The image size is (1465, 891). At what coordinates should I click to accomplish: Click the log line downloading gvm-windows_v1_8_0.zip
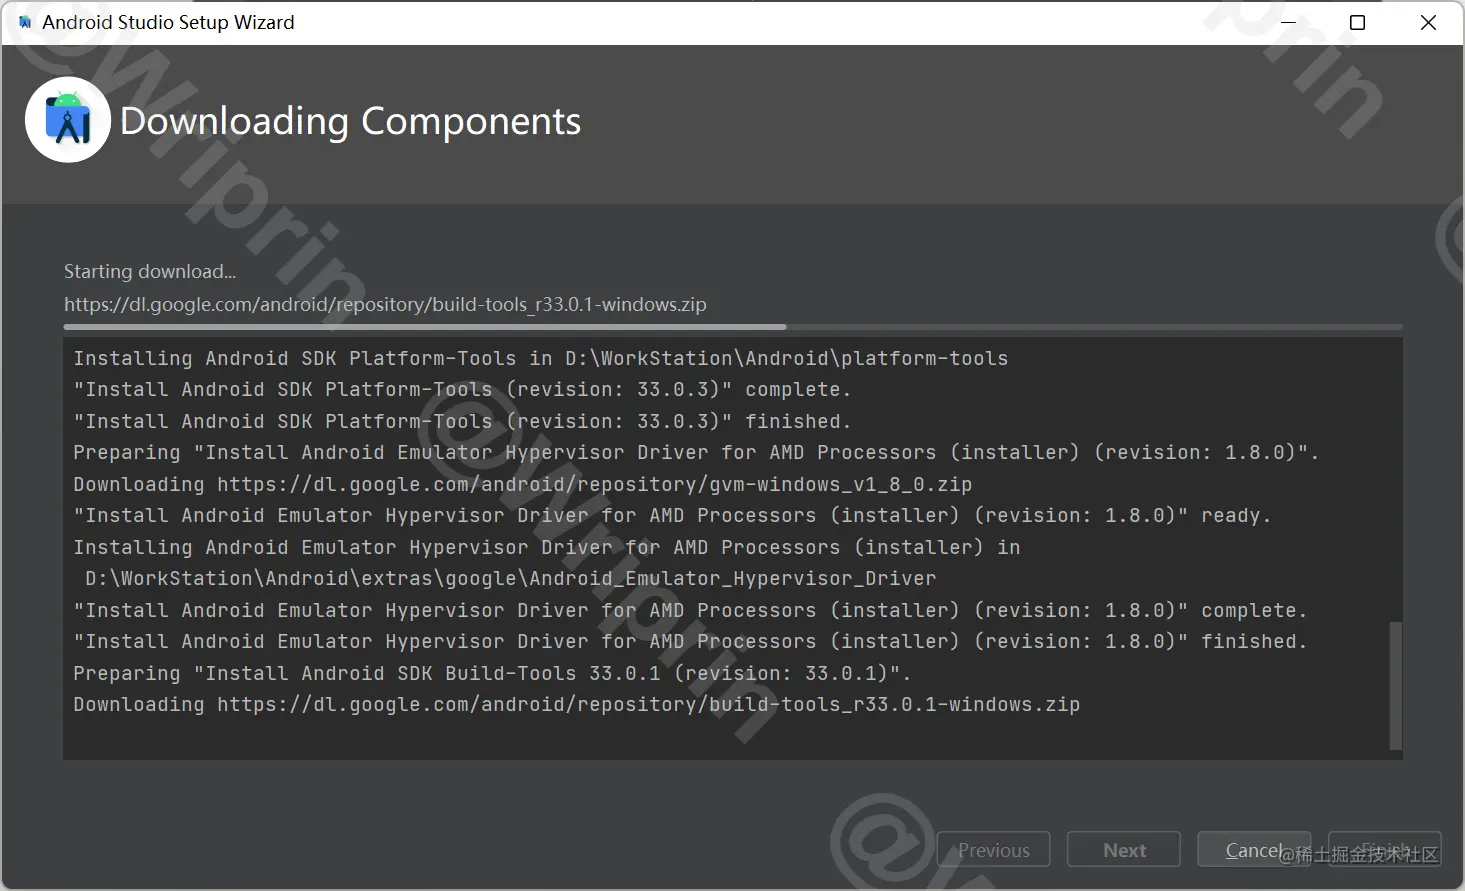(522, 484)
